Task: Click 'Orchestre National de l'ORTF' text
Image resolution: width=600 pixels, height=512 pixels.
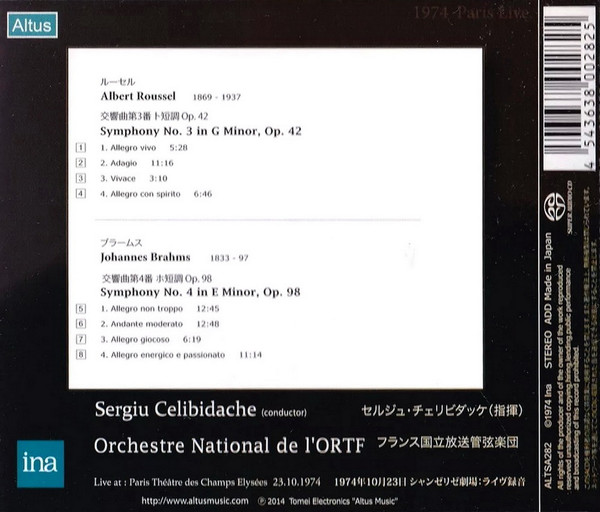Action: (x=229, y=446)
